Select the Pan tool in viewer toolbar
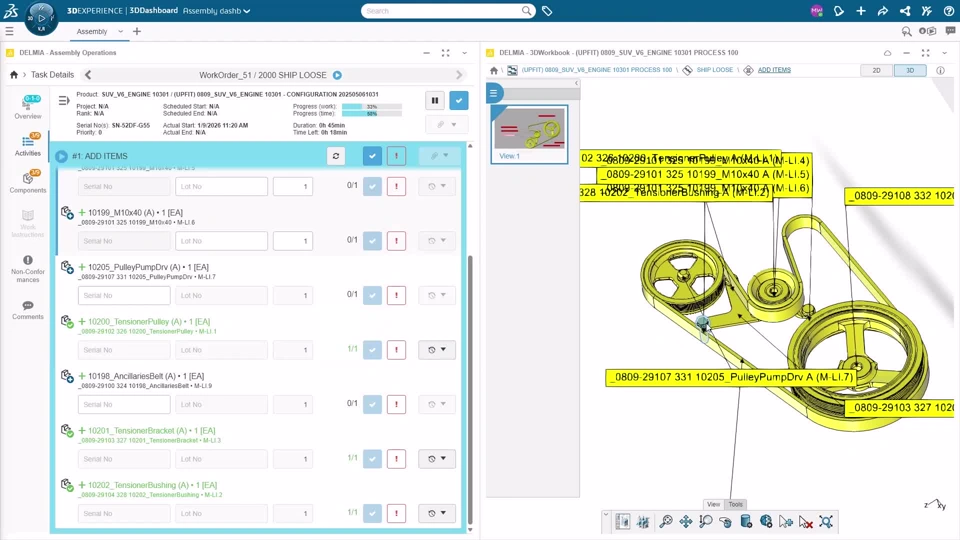 point(686,522)
